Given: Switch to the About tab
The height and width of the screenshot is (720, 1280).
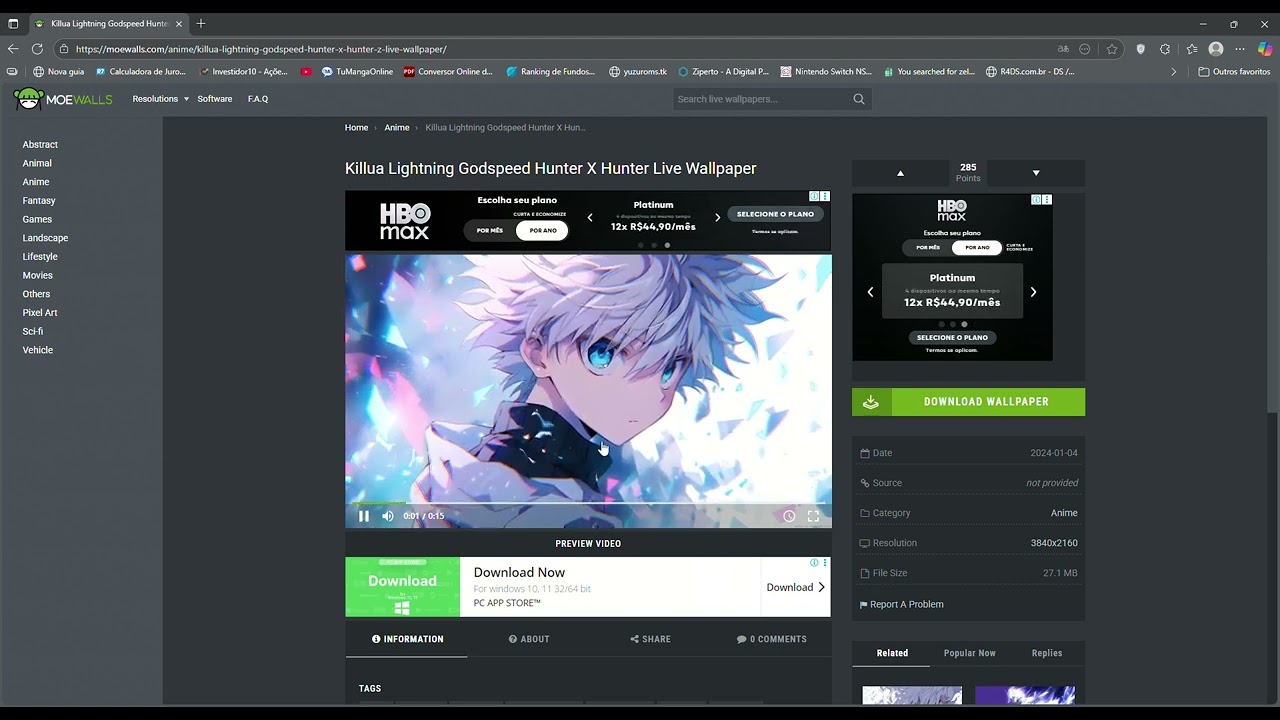Looking at the screenshot, I should click(x=529, y=639).
